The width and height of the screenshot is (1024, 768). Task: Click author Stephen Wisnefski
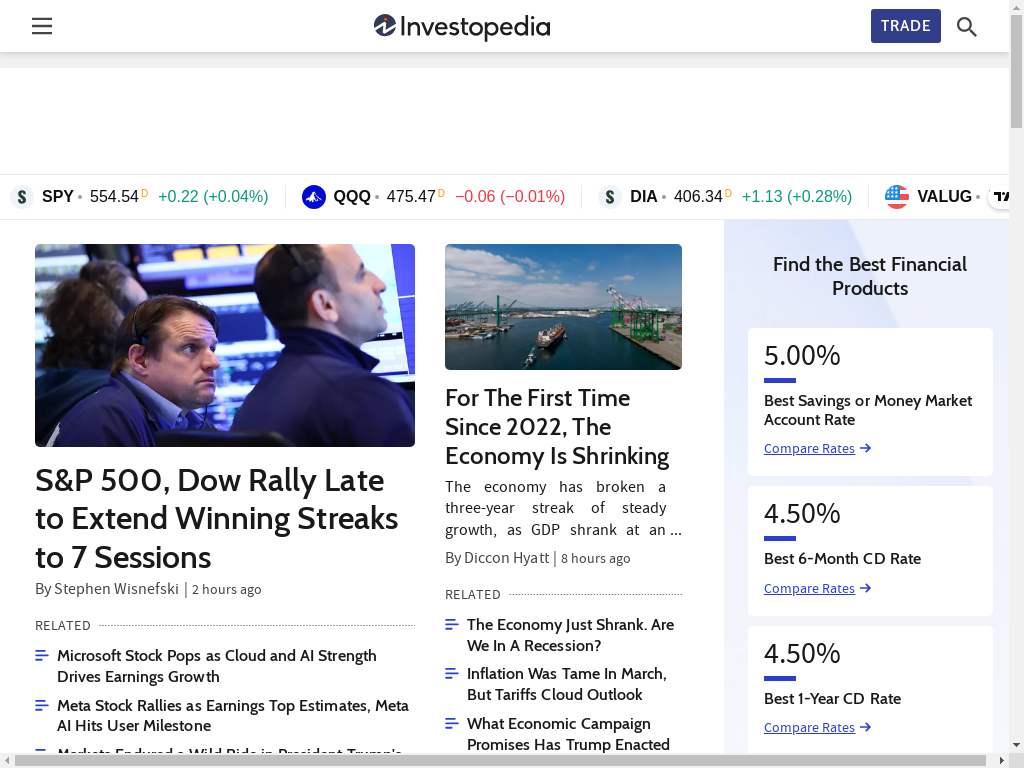point(116,589)
